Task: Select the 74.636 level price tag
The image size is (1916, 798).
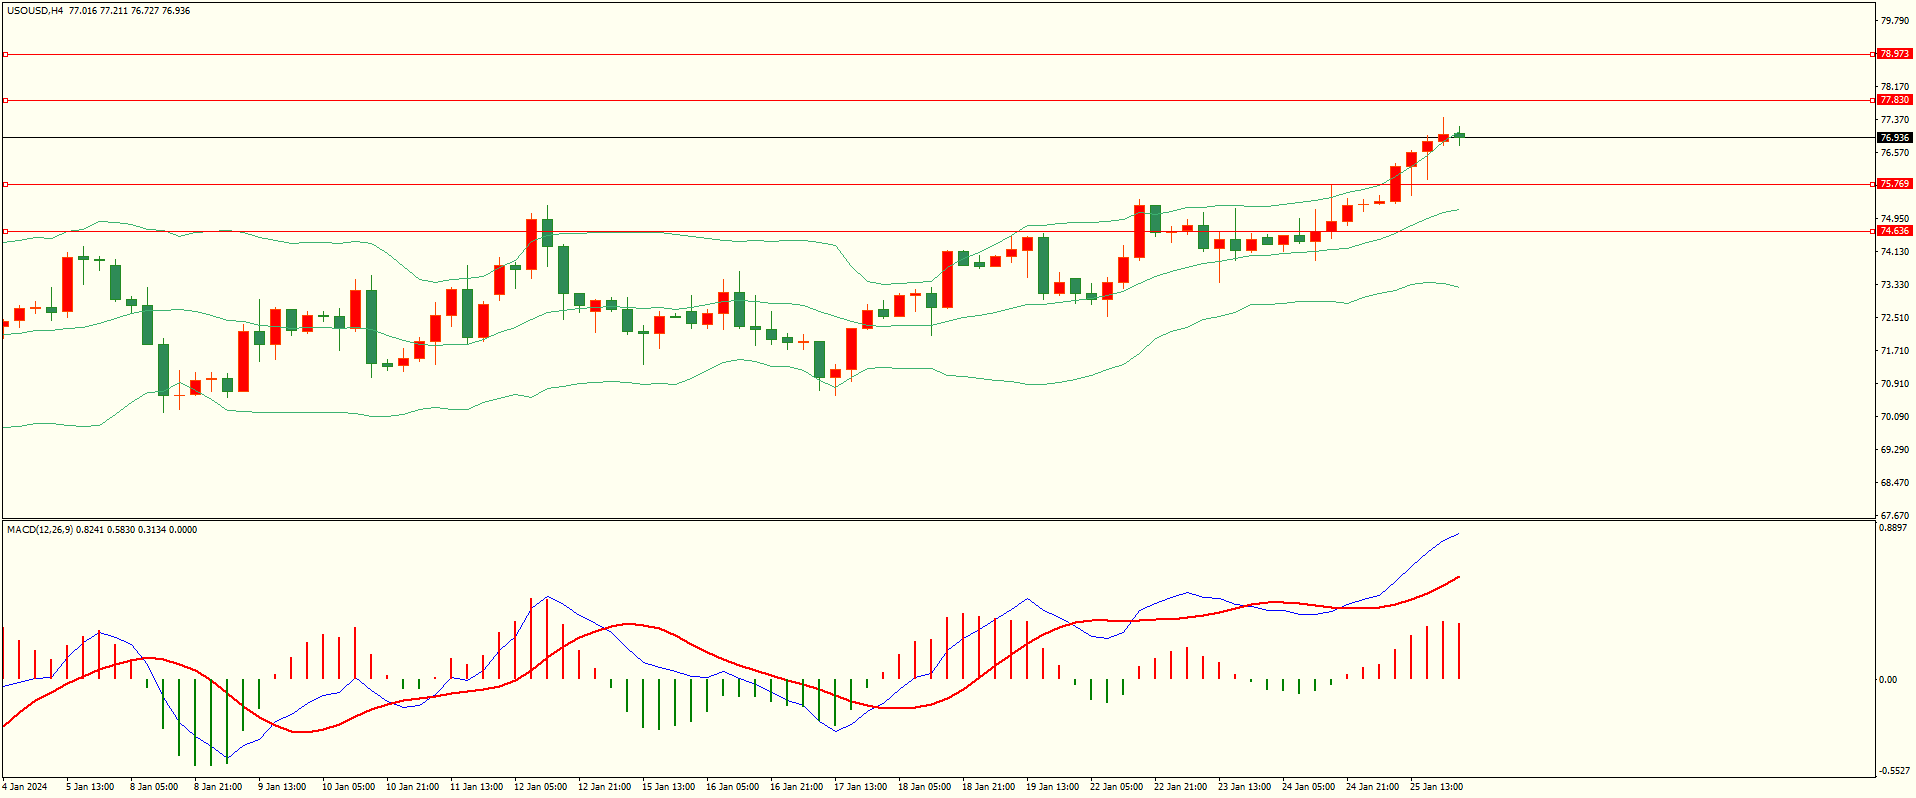Action: click(x=1894, y=231)
